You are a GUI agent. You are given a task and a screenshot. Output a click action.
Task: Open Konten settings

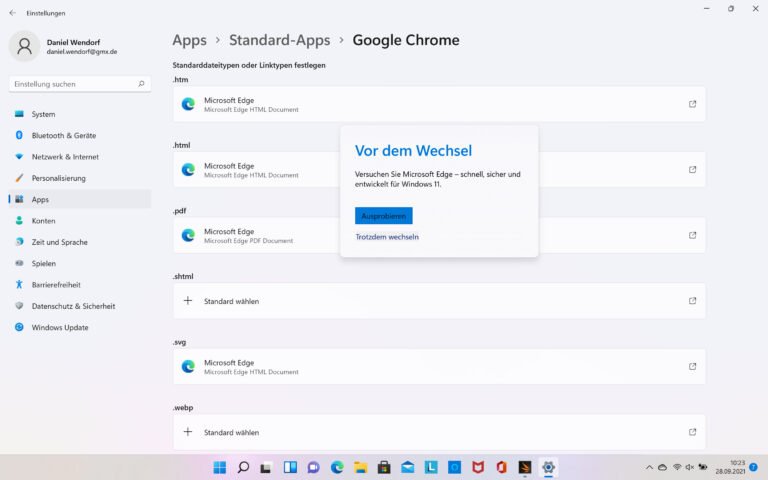[80, 220]
